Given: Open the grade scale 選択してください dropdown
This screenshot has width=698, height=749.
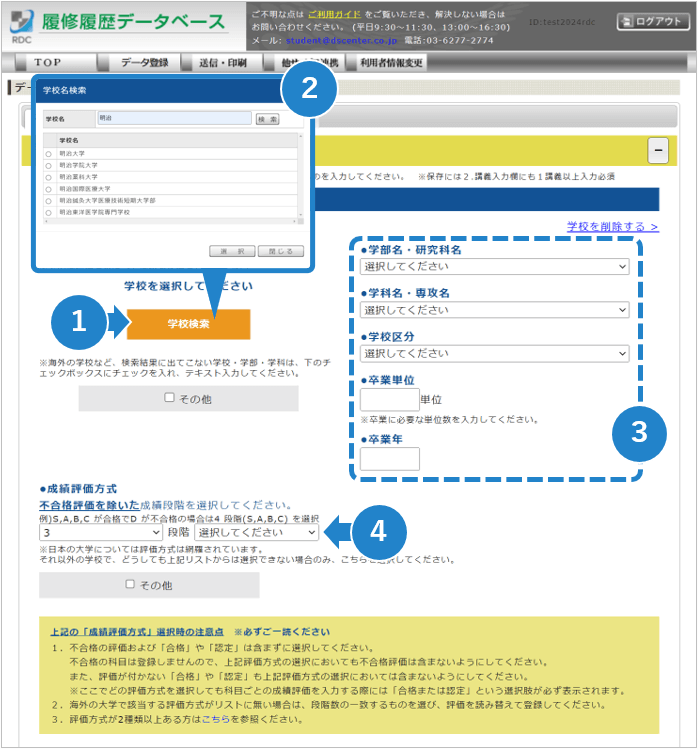Looking at the screenshot, I should coord(257,532).
